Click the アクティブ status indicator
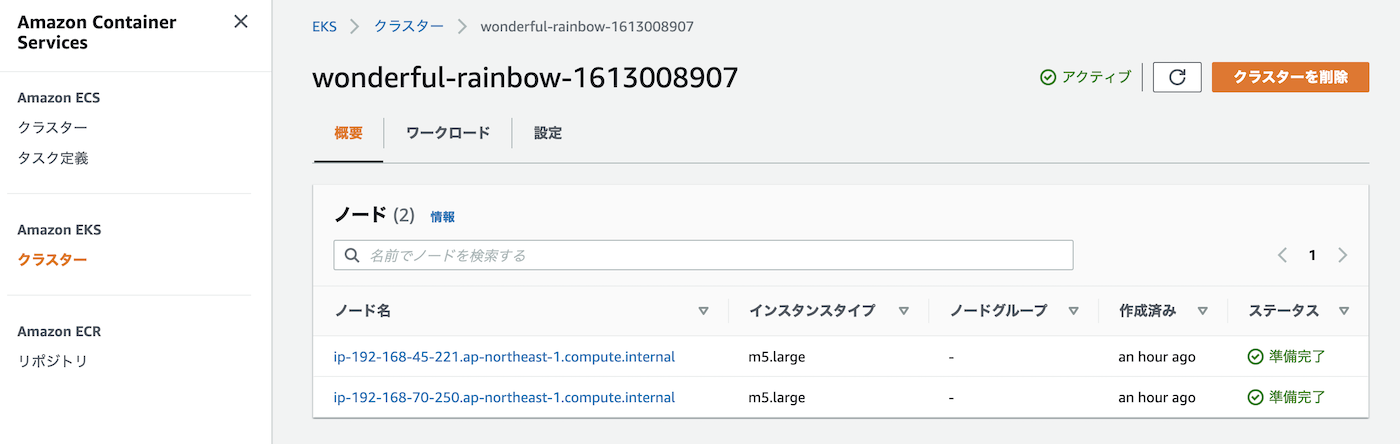The image size is (1400, 444). (x=1086, y=77)
